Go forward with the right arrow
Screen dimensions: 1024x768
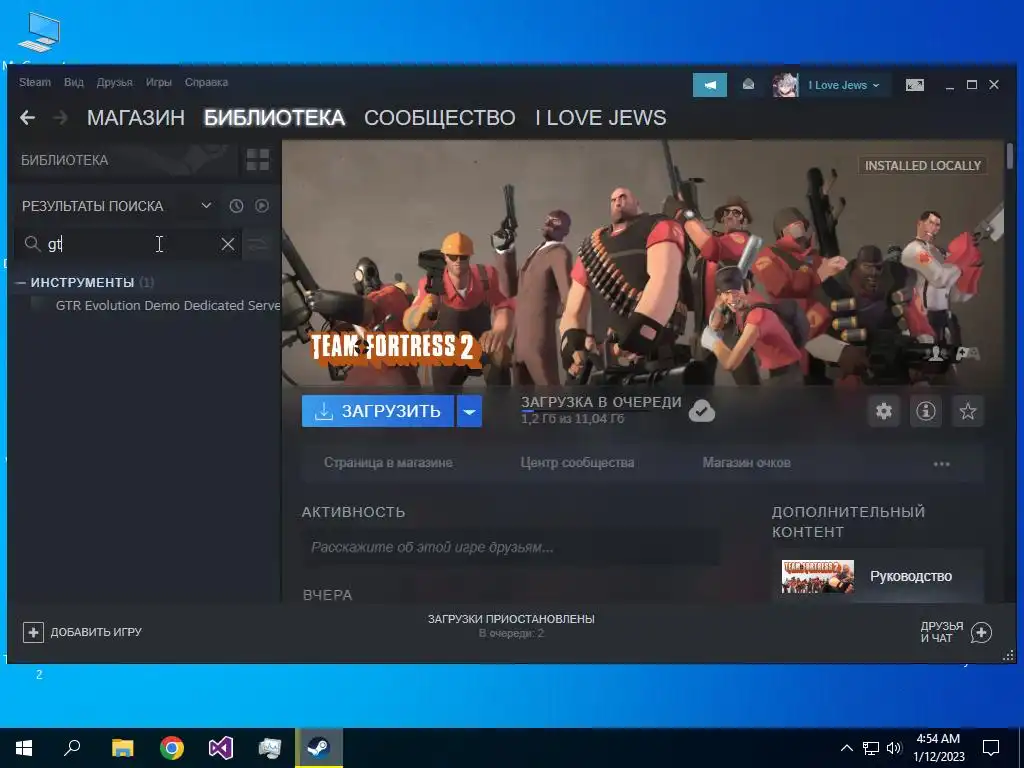[60, 118]
